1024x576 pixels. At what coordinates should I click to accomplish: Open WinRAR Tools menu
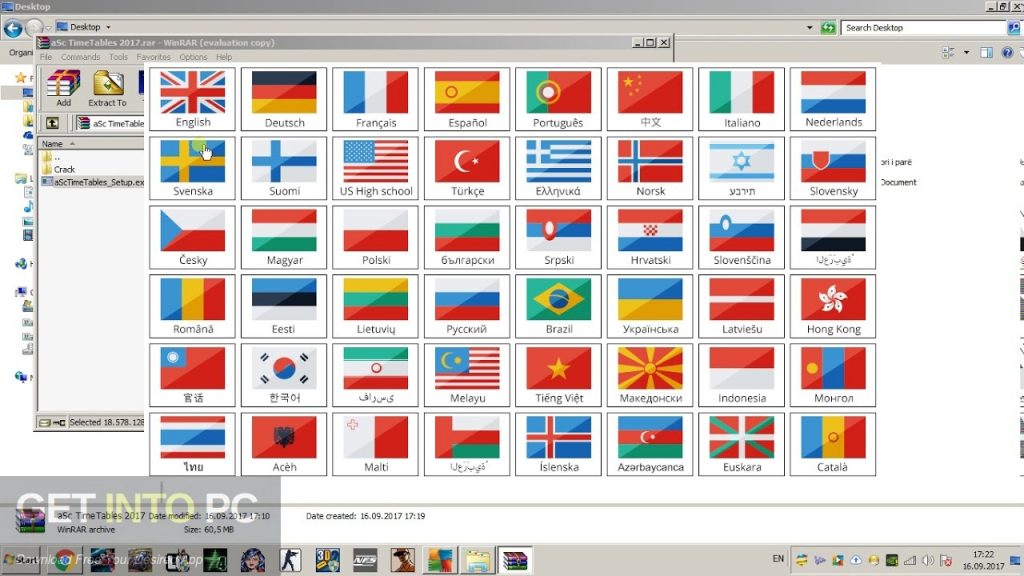(118, 57)
